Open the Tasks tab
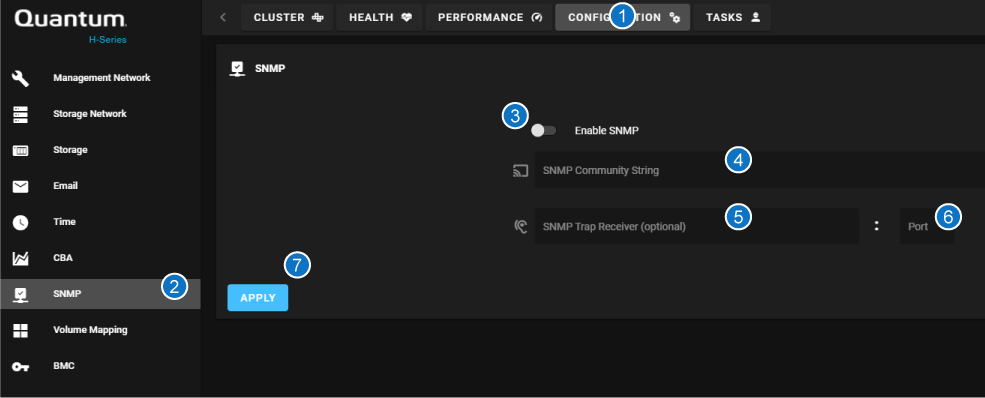This screenshot has height=398, width=985. 732,18
